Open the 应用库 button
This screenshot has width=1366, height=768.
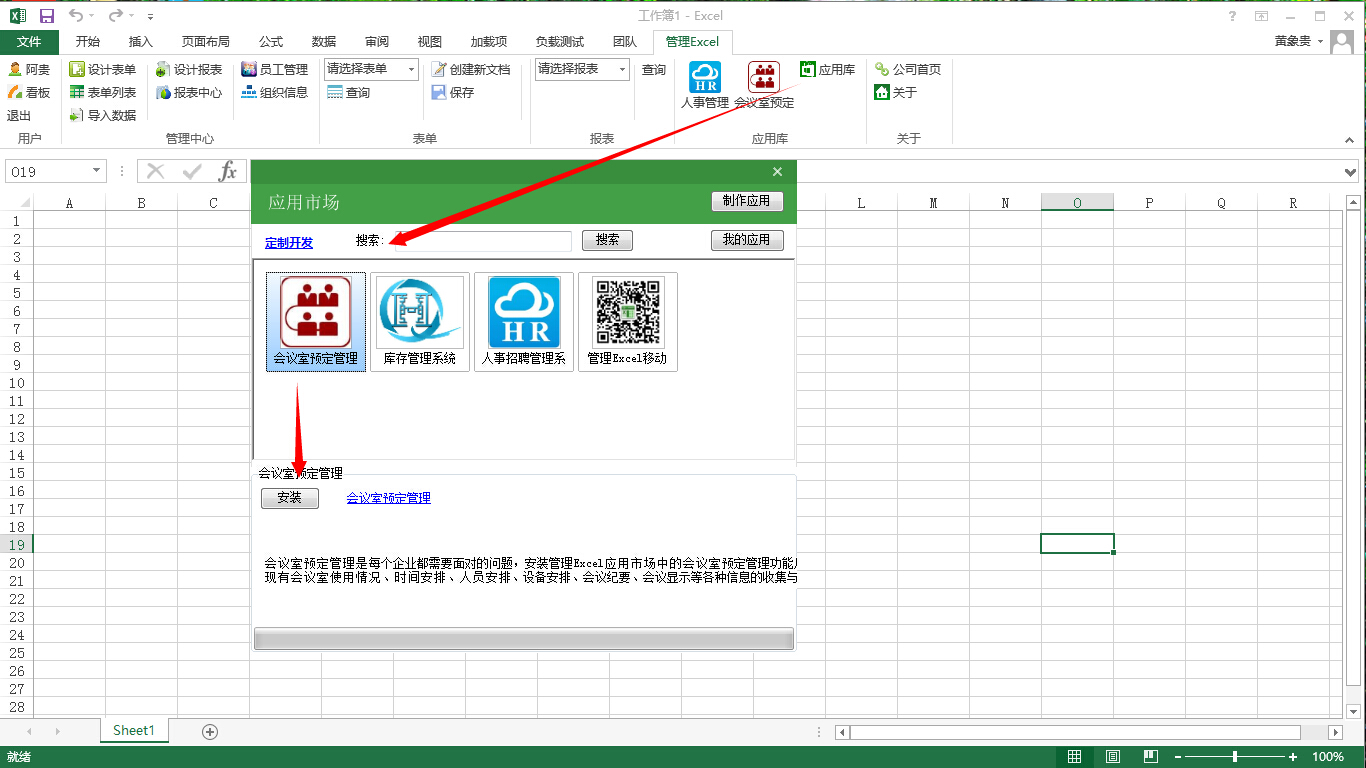tap(828, 69)
